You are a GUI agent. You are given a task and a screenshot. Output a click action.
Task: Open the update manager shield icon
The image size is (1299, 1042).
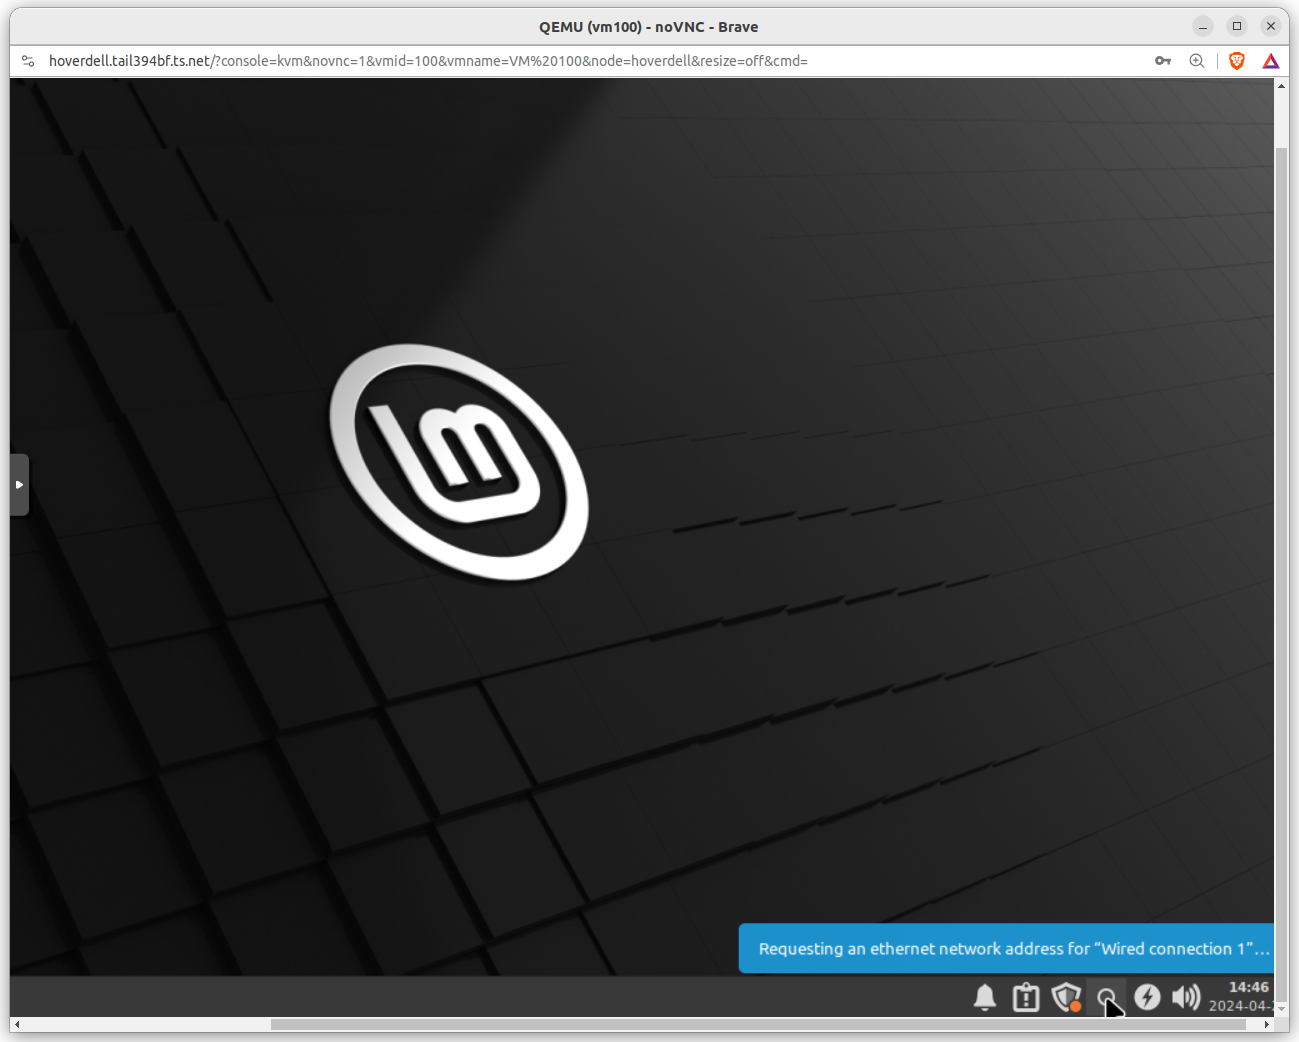[1067, 997]
